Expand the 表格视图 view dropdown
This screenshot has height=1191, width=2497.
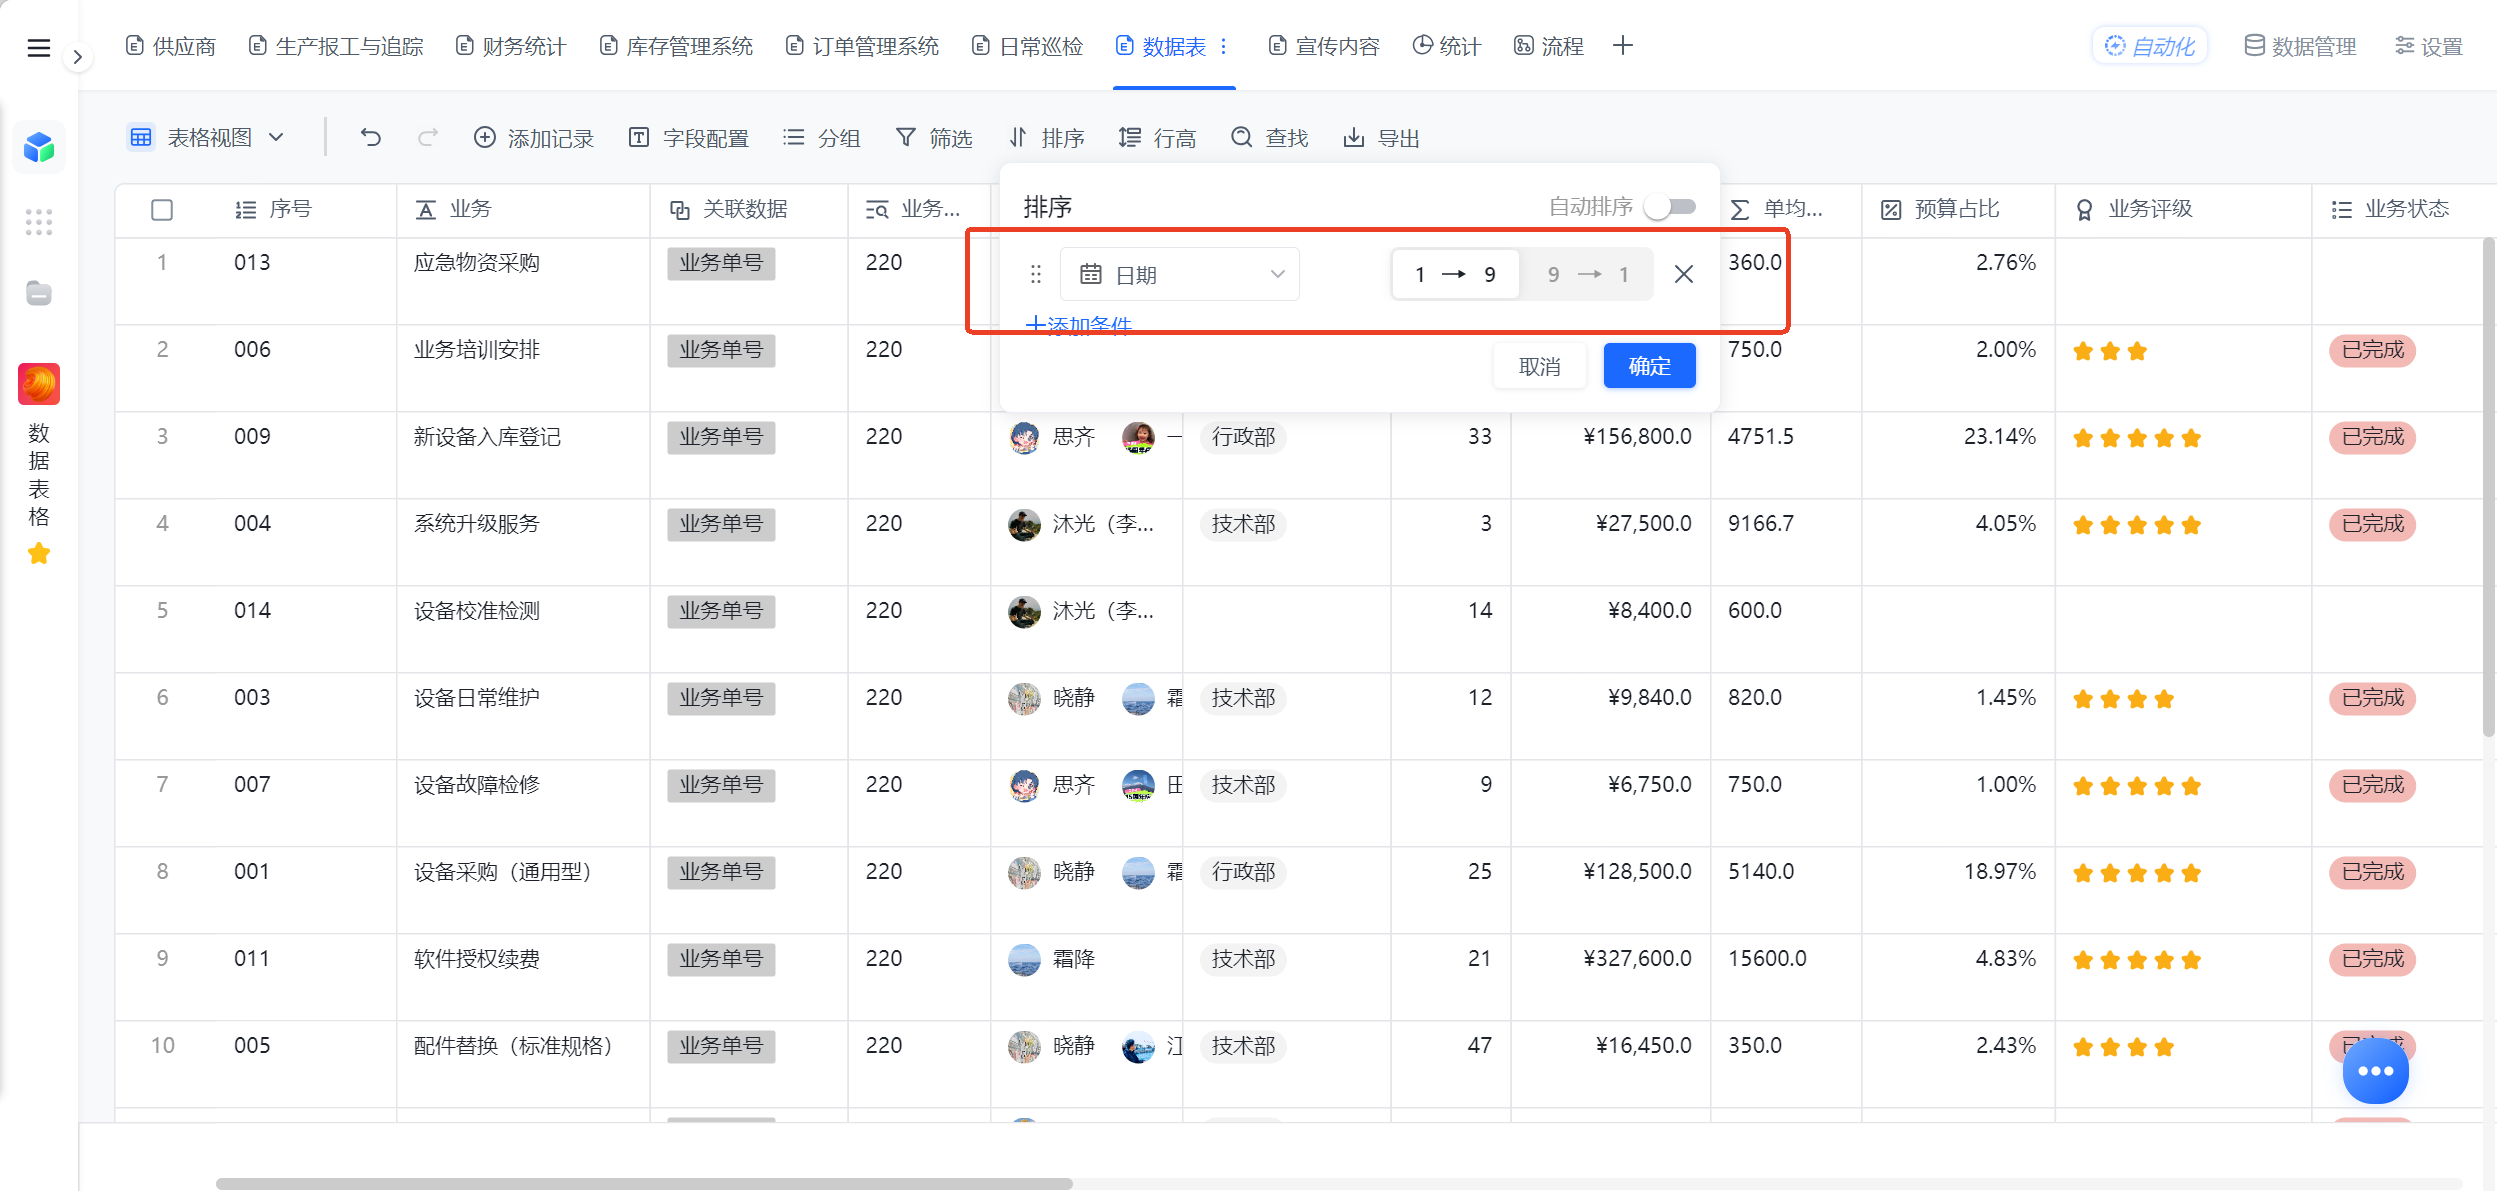click(x=207, y=137)
